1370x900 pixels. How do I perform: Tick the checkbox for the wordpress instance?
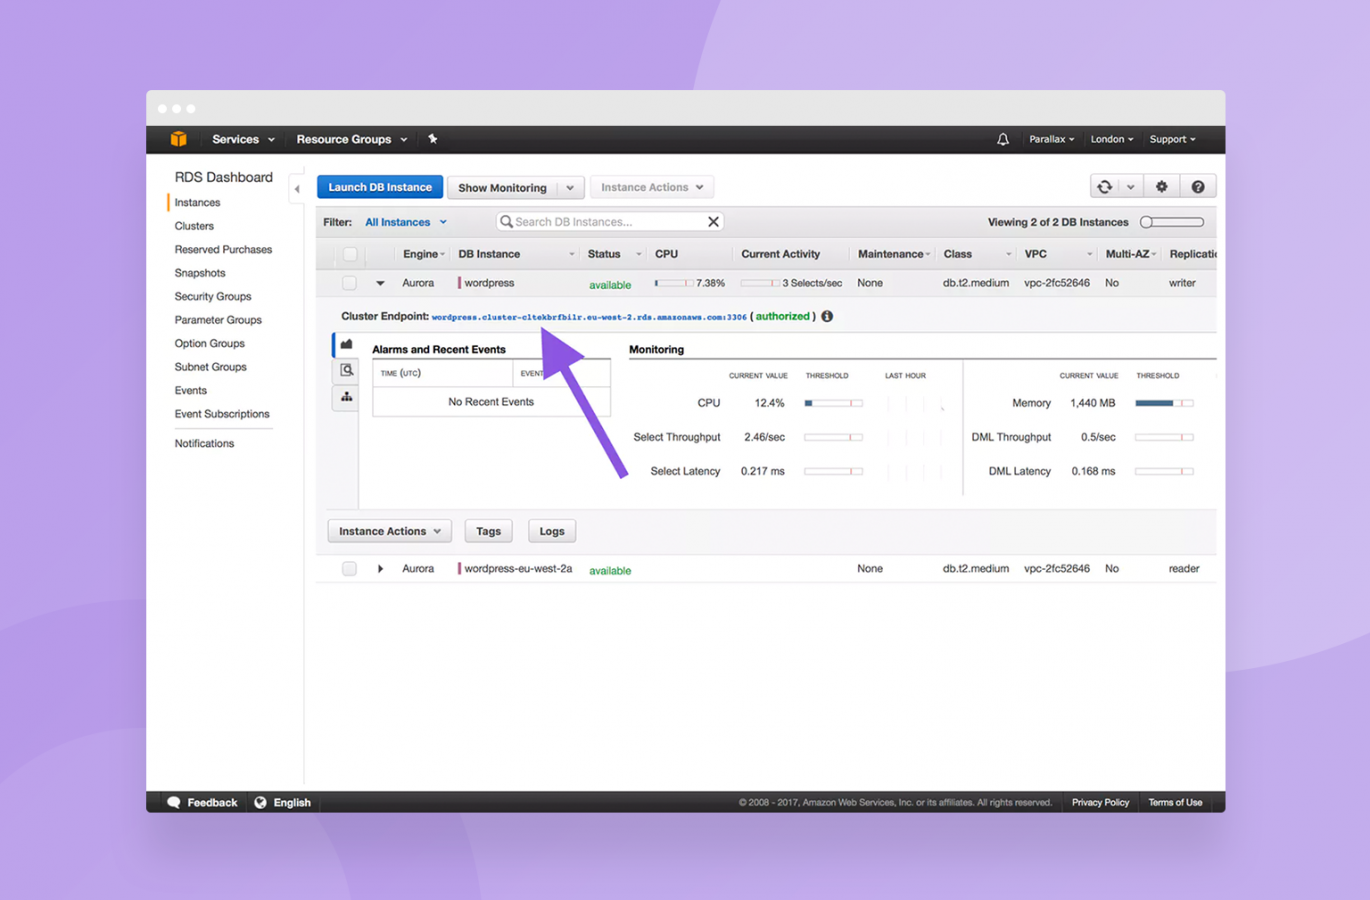349,283
